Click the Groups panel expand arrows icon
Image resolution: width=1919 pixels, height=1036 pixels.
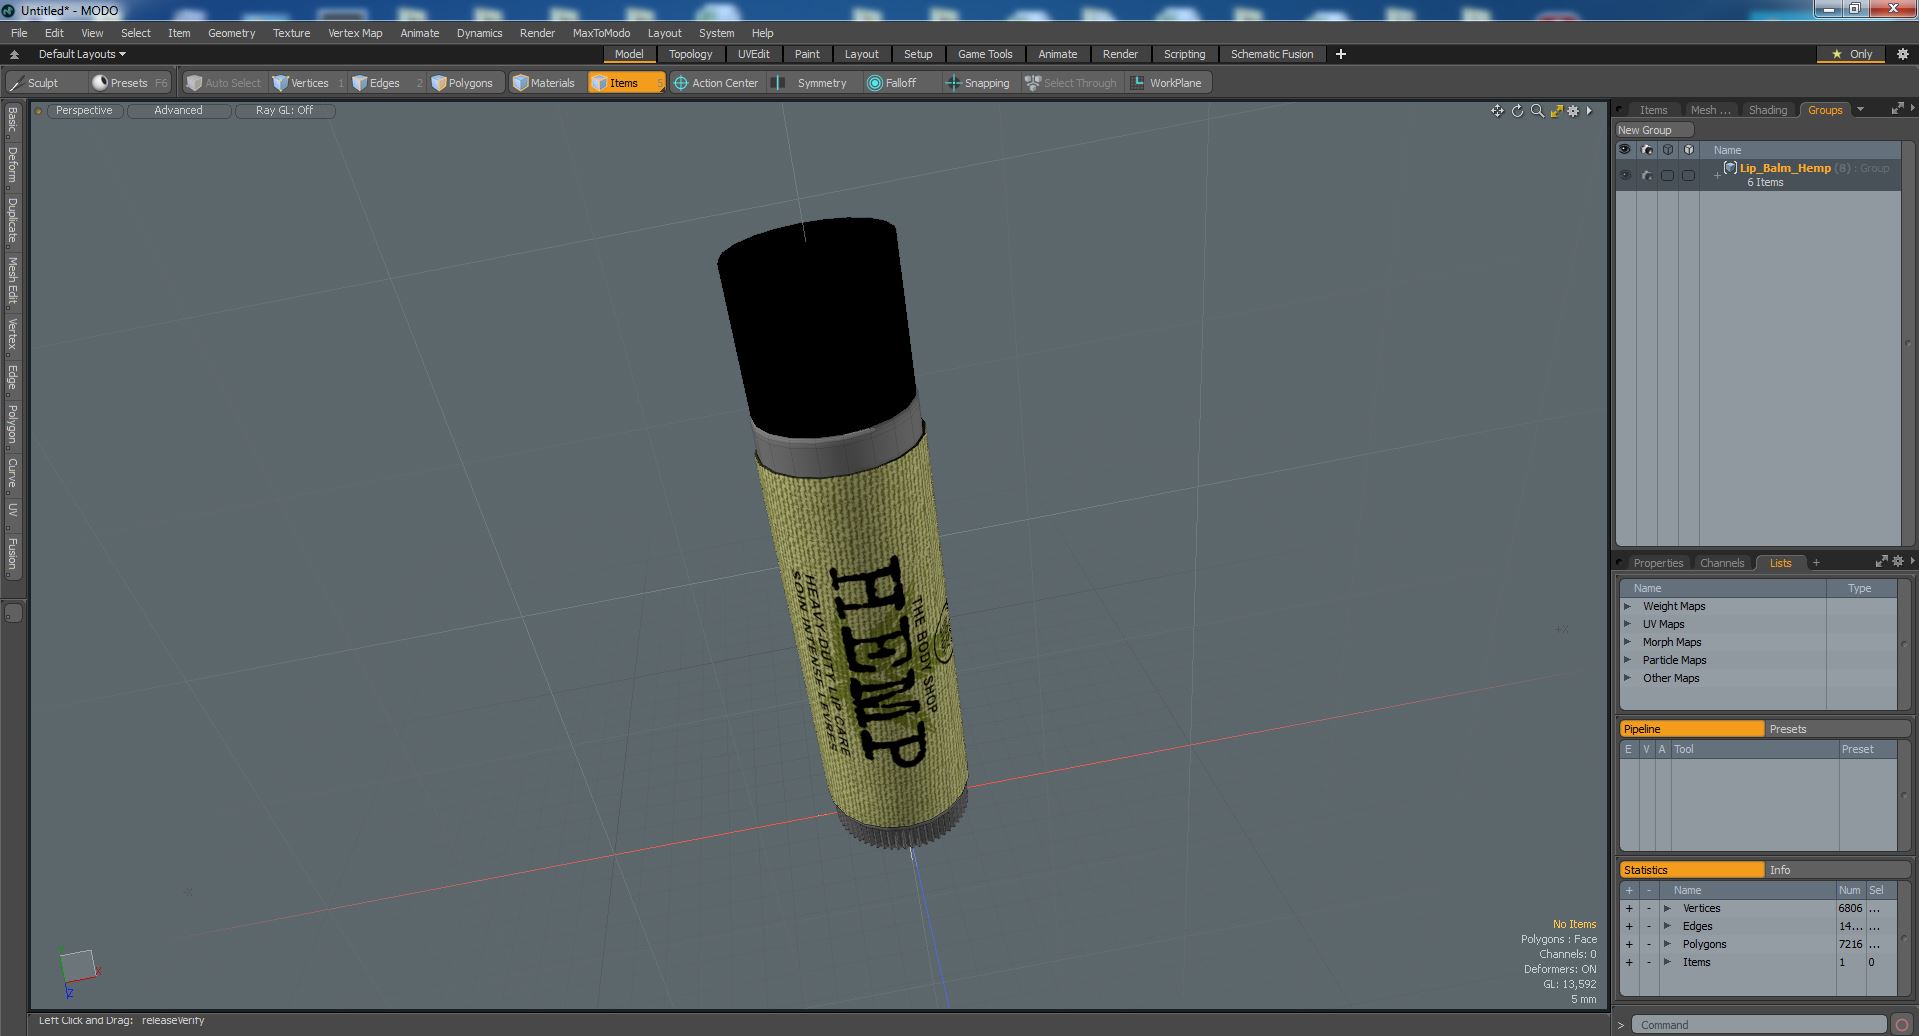(1897, 109)
